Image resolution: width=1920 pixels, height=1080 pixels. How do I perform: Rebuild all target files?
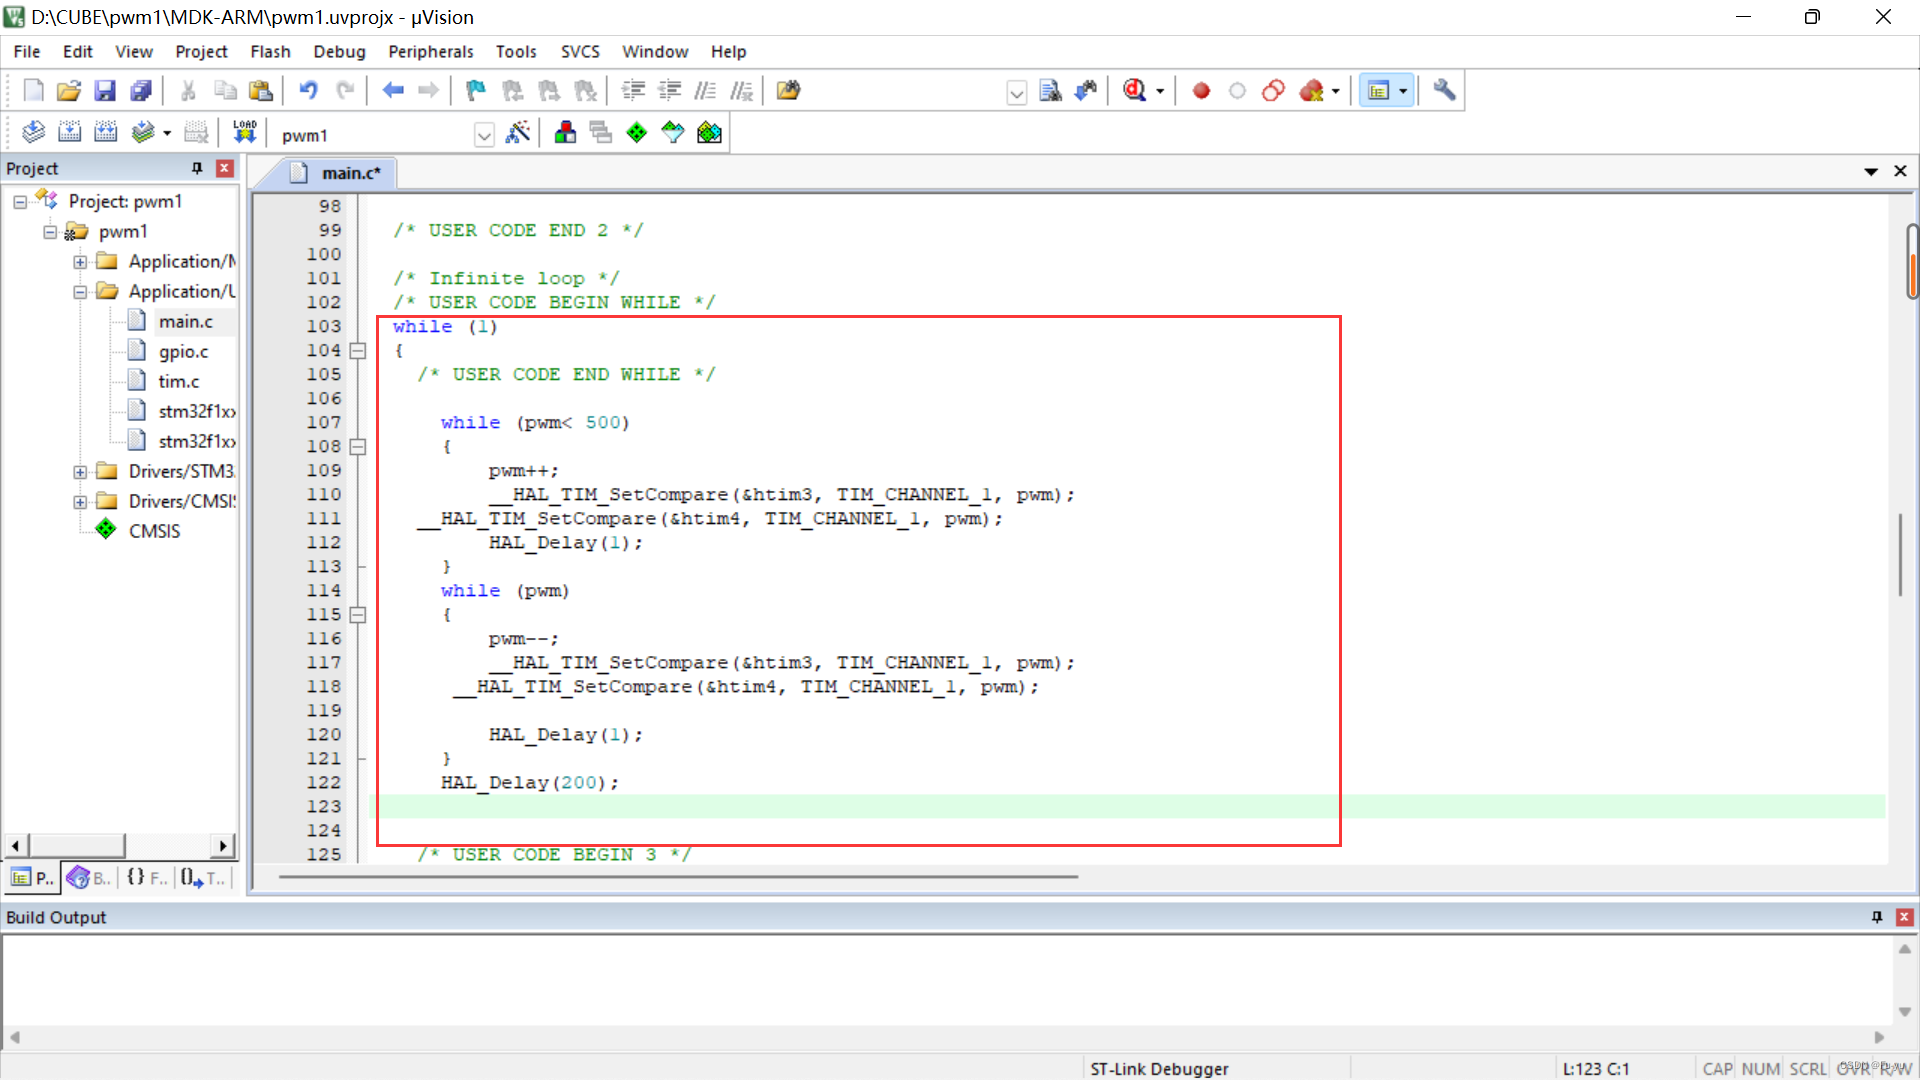point(105,133)
